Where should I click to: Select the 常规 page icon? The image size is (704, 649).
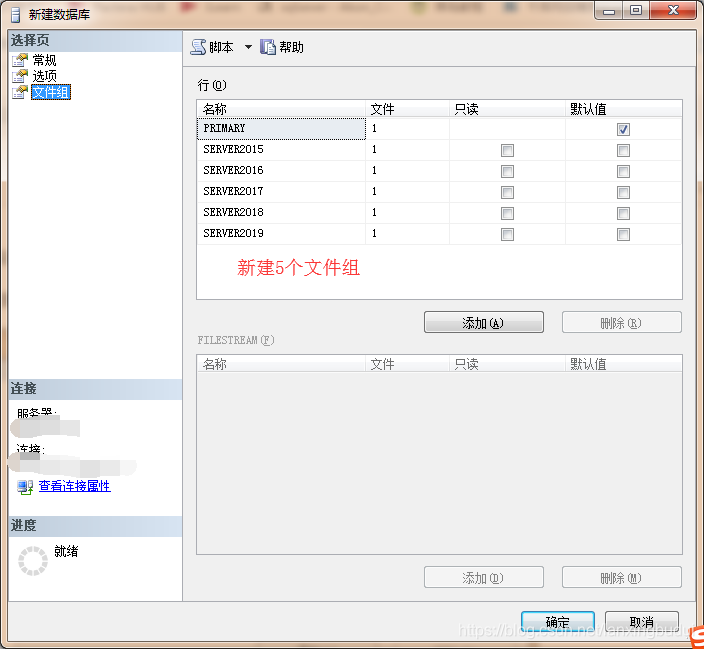20,60
